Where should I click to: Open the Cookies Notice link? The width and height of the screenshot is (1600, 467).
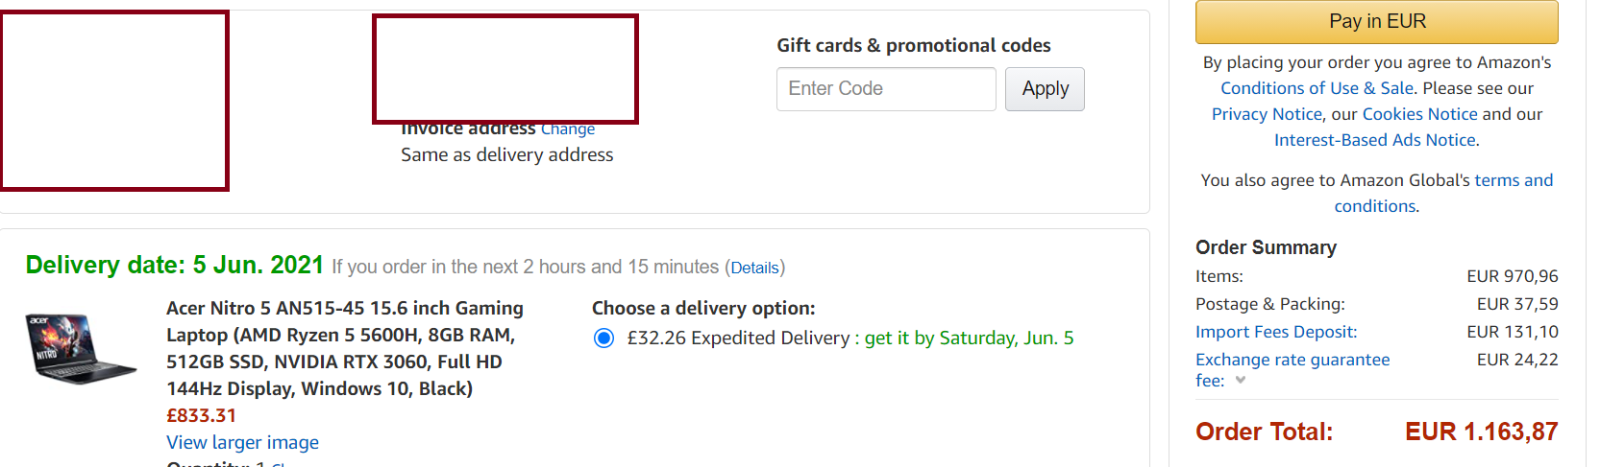tap(1420, 114)
